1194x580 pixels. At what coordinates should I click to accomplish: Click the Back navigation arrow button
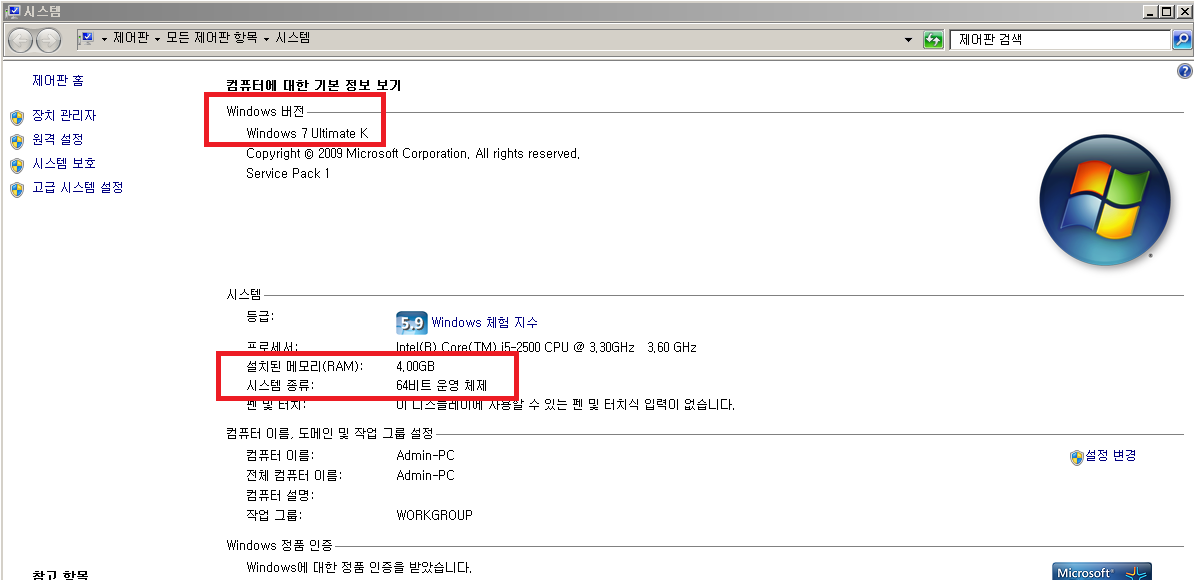(x=21, y=40)
